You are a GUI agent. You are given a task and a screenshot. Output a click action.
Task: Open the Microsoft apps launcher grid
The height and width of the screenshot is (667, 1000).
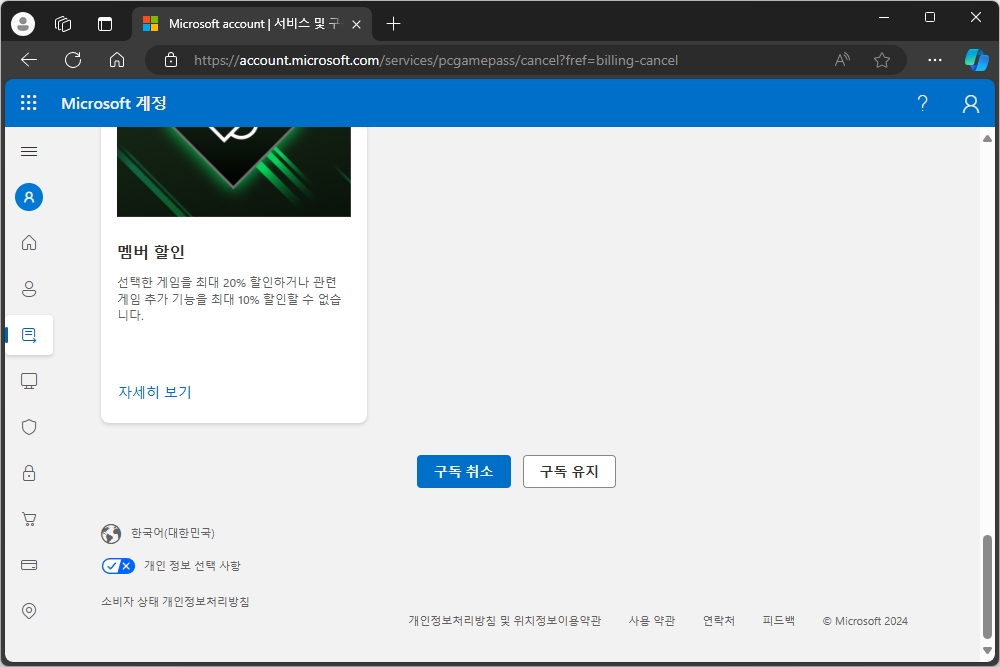coord(29,103)
